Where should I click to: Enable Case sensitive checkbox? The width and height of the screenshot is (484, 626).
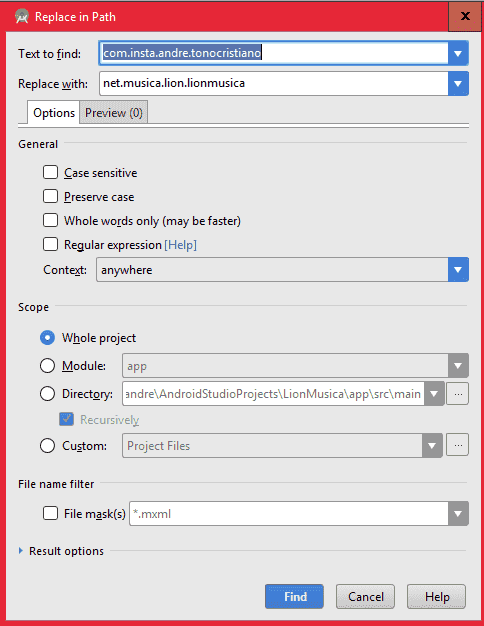pos(50,172)
